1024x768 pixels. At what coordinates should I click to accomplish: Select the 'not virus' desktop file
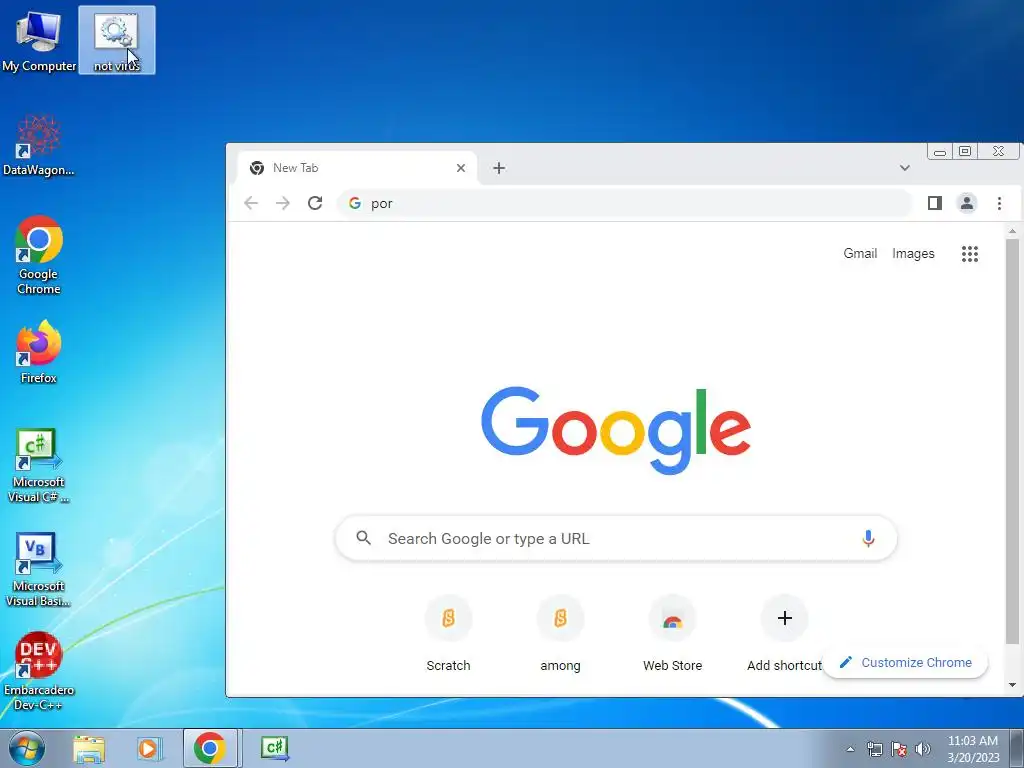[x=117, y=40]
